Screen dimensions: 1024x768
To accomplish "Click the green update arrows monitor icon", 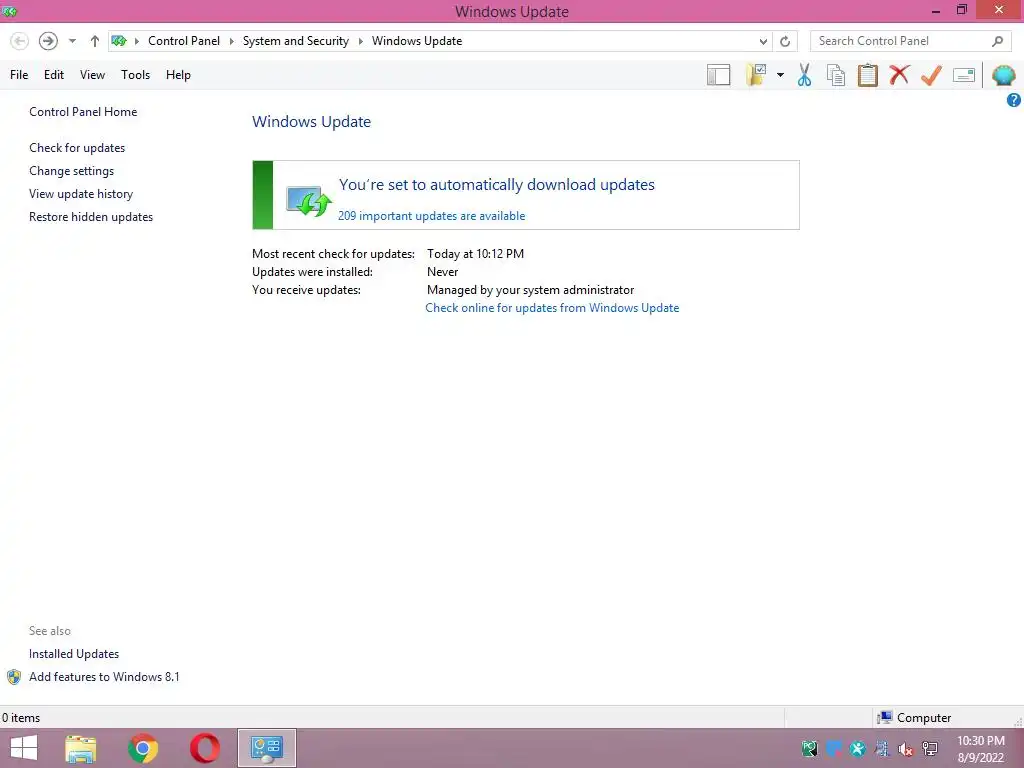I will point(308,200).
